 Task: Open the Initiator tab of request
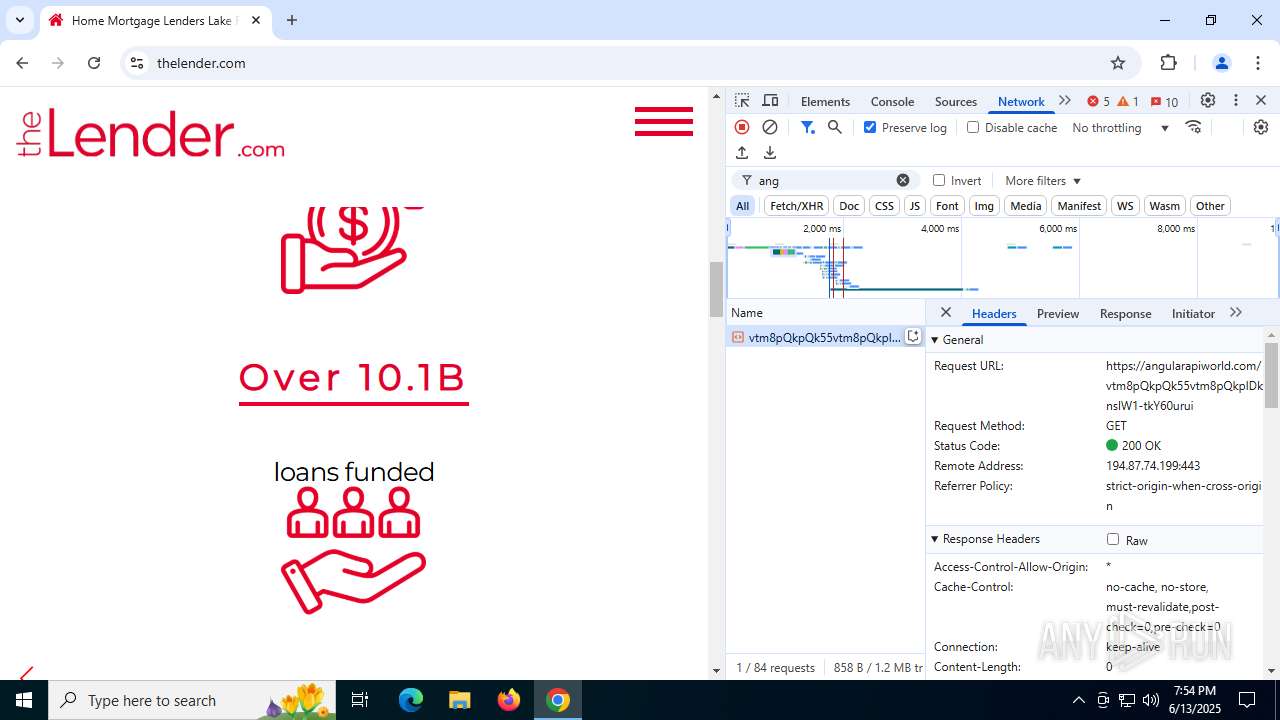(1193, 313)
